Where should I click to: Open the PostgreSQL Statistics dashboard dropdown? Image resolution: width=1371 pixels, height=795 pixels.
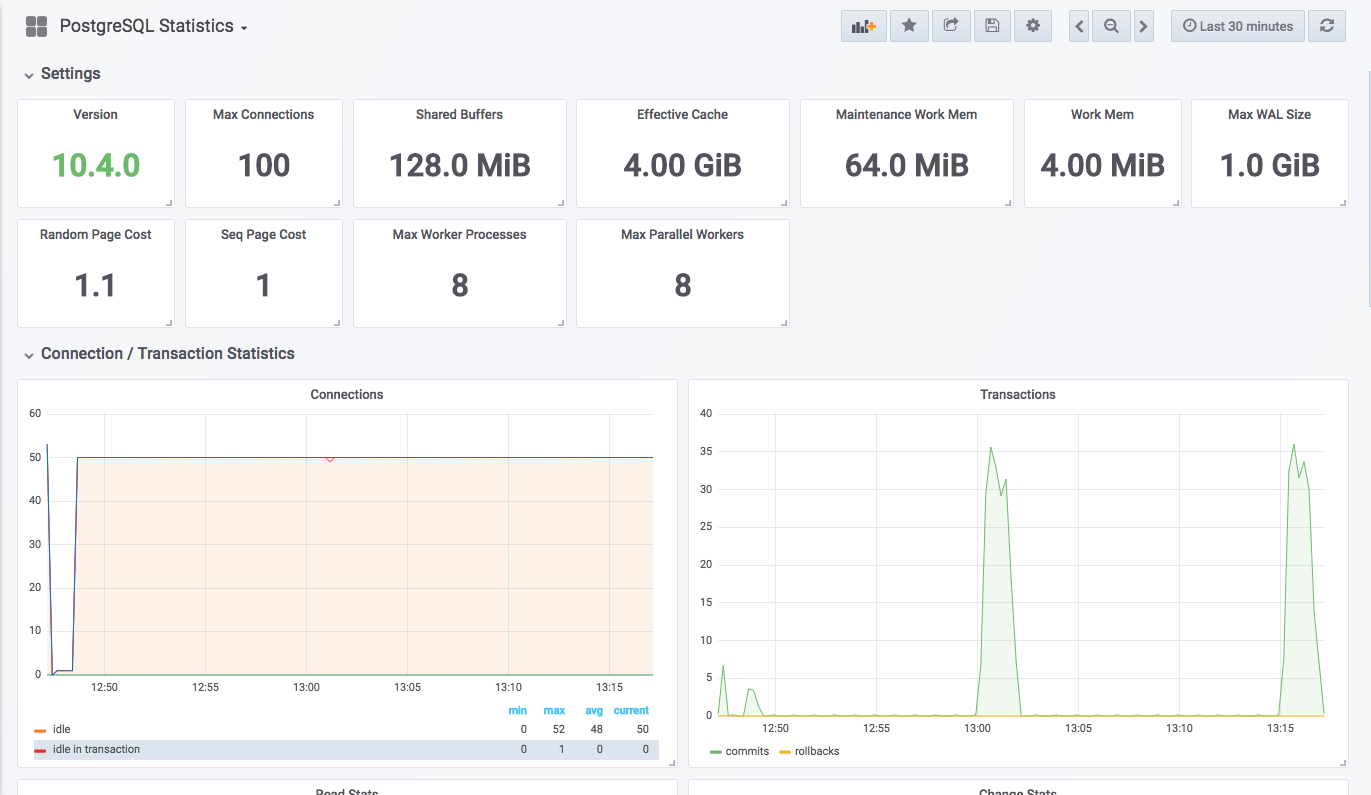[x=154, y=26]
